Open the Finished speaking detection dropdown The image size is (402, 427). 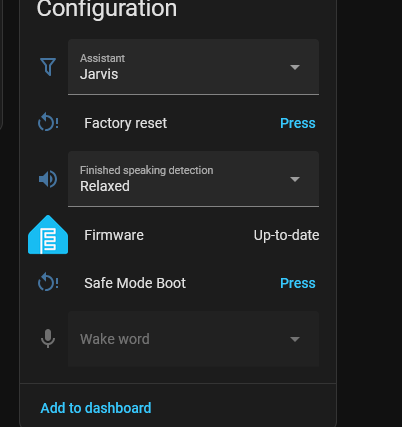click(193, 179)
